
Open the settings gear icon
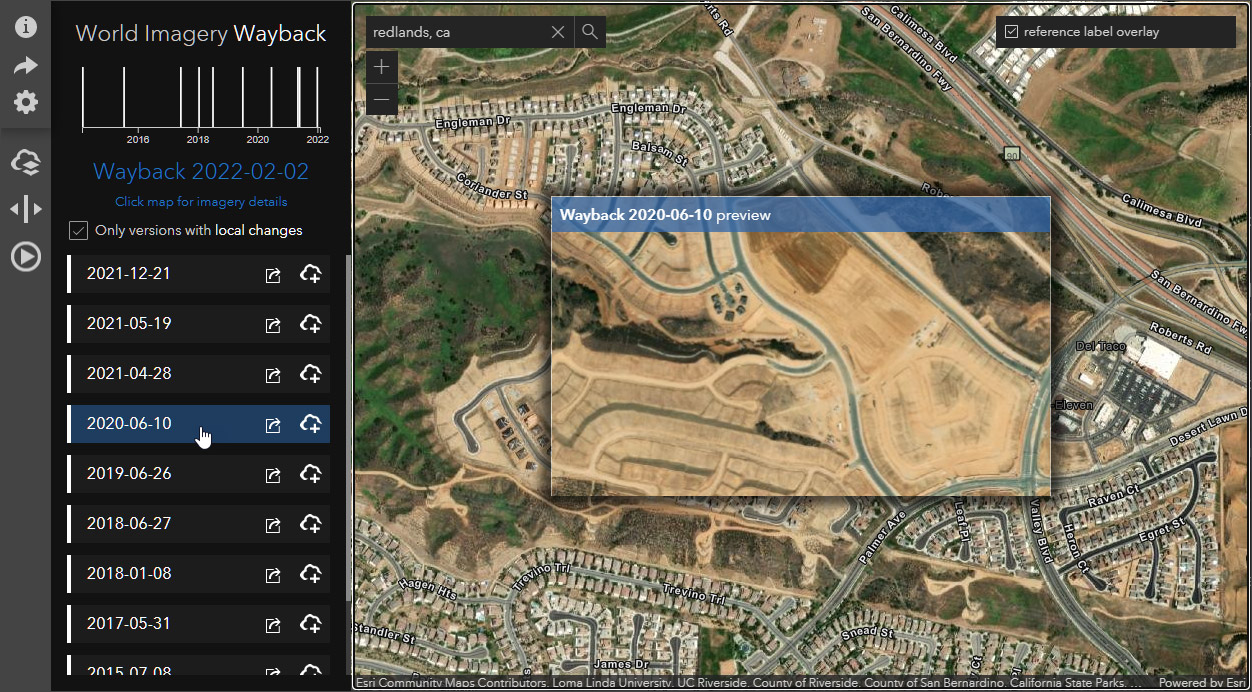pyautogui.click(x=25, y=102)
